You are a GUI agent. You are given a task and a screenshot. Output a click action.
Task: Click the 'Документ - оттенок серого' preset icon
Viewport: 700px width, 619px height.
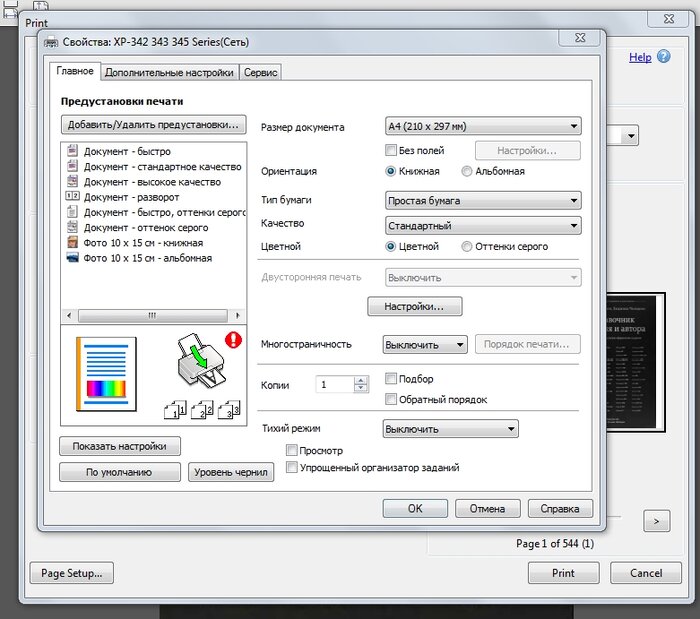point(72,228)
